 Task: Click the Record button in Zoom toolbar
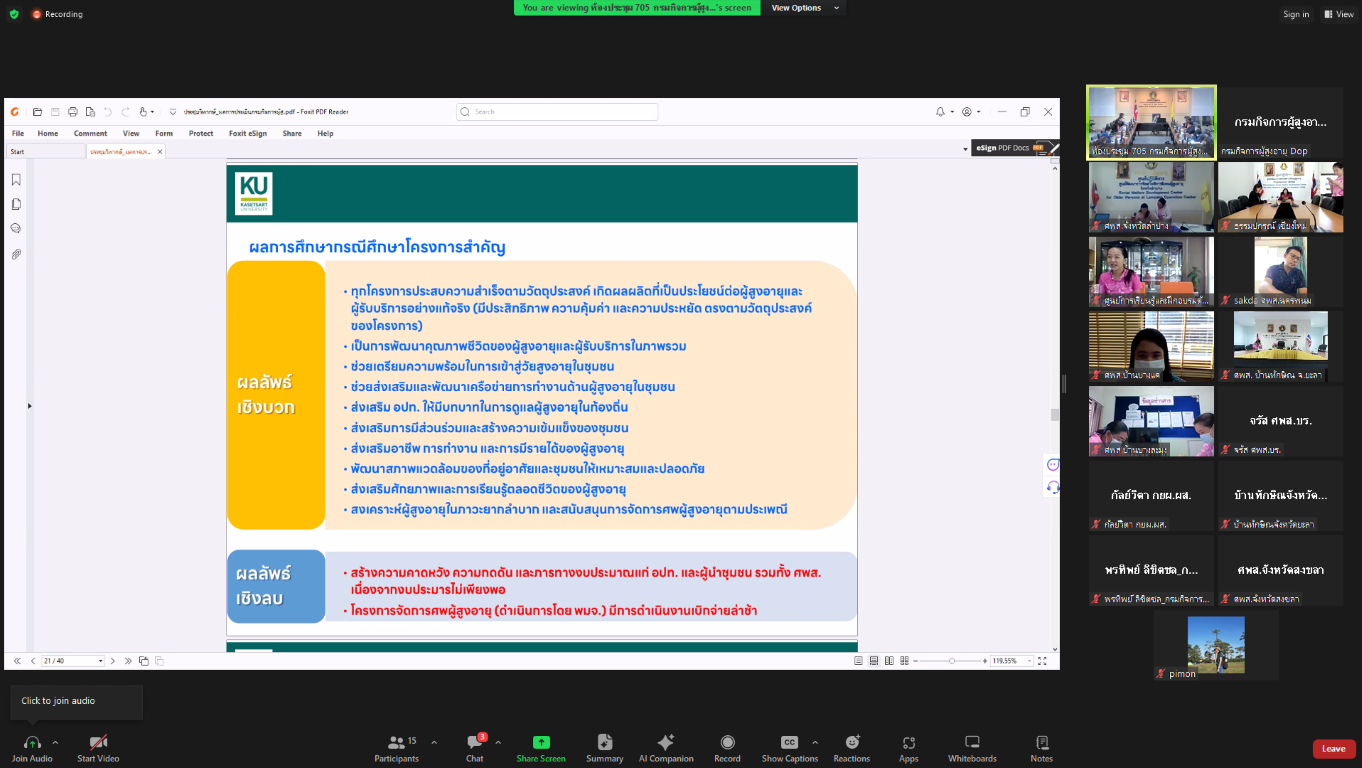tap(727, 748)
